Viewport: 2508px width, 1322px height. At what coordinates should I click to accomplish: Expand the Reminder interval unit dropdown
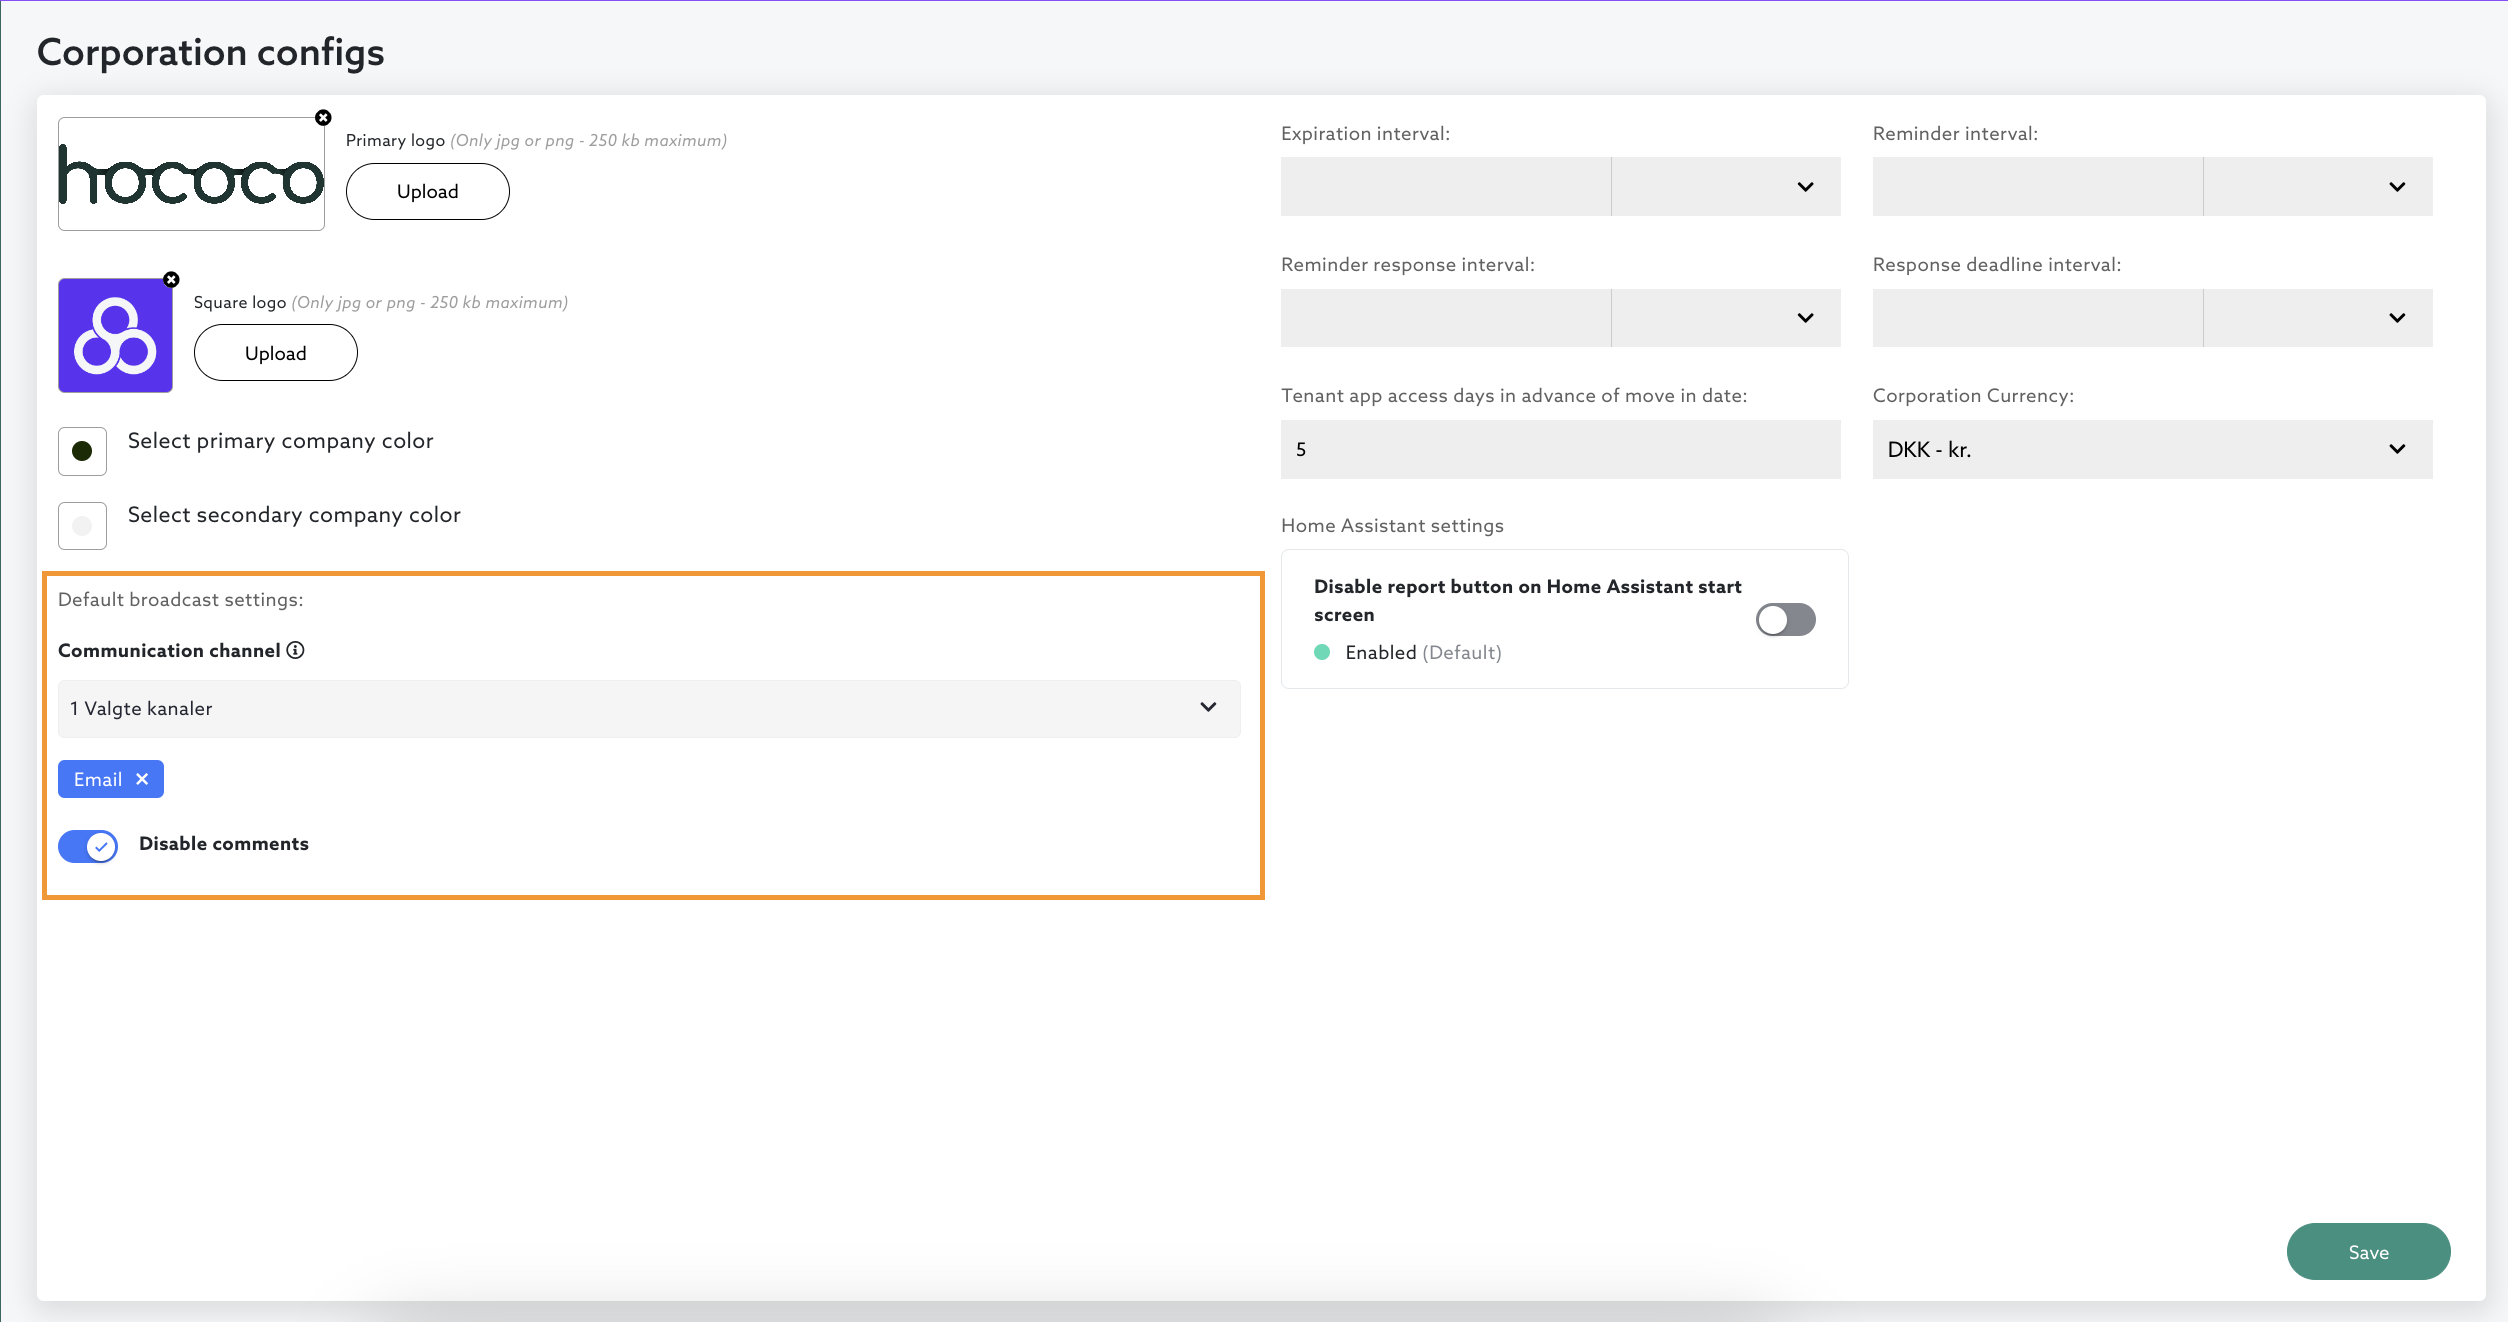click(2317, 187)
